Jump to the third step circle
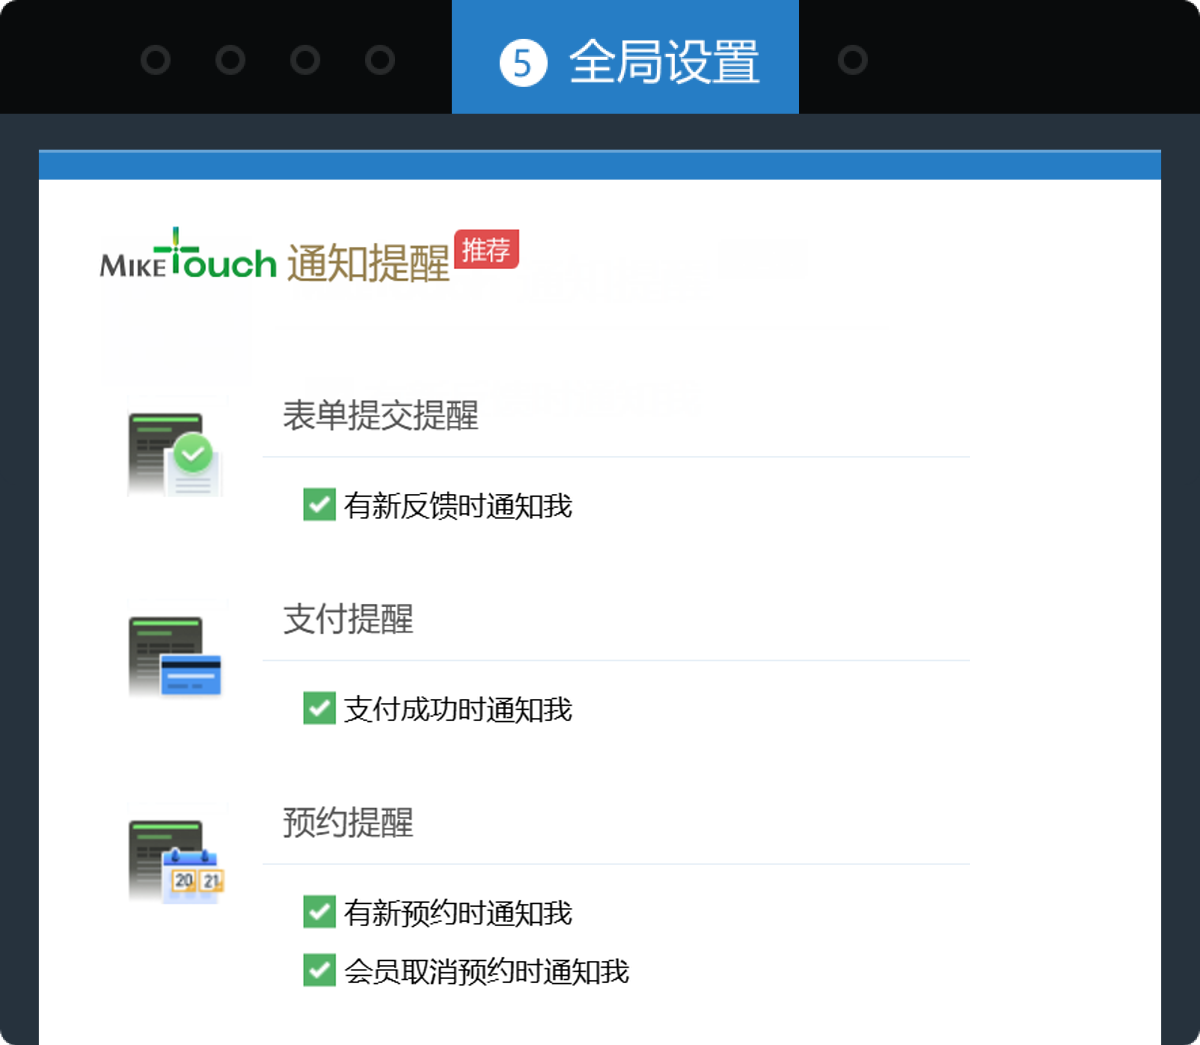 [x=305, y=60]
